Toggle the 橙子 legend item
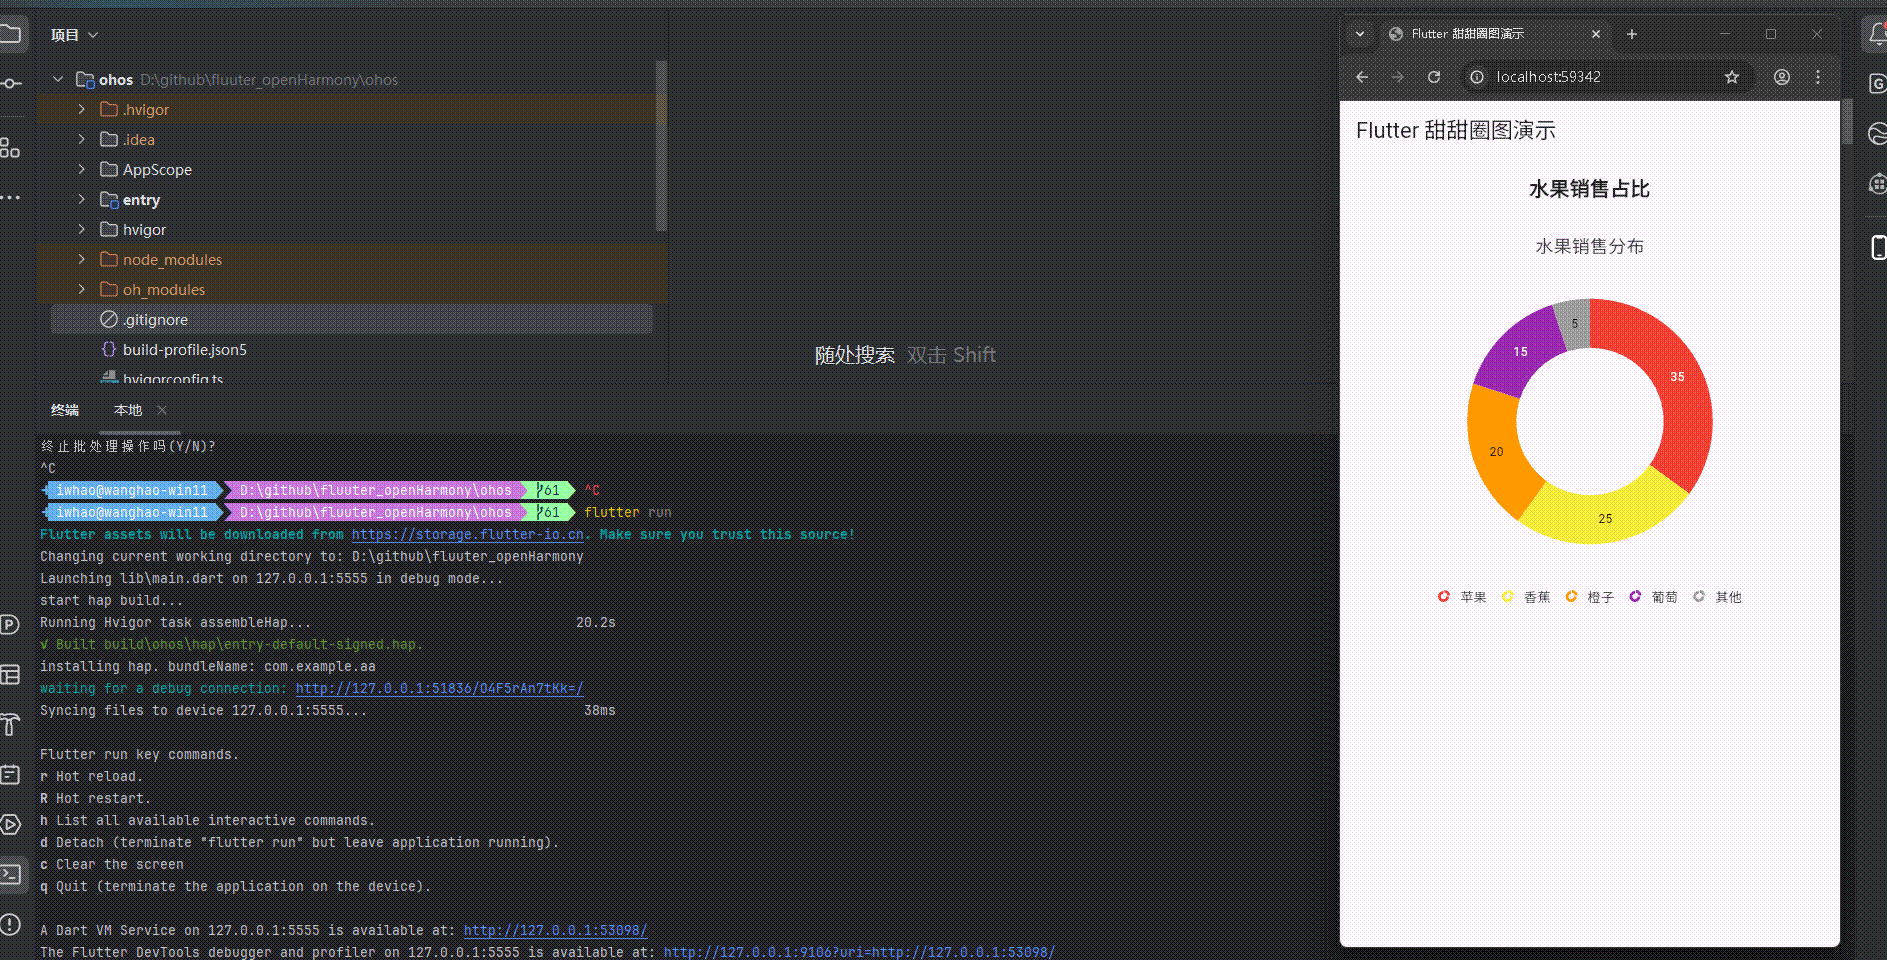Screen dimensions: 1887x960 (1590, 597)
